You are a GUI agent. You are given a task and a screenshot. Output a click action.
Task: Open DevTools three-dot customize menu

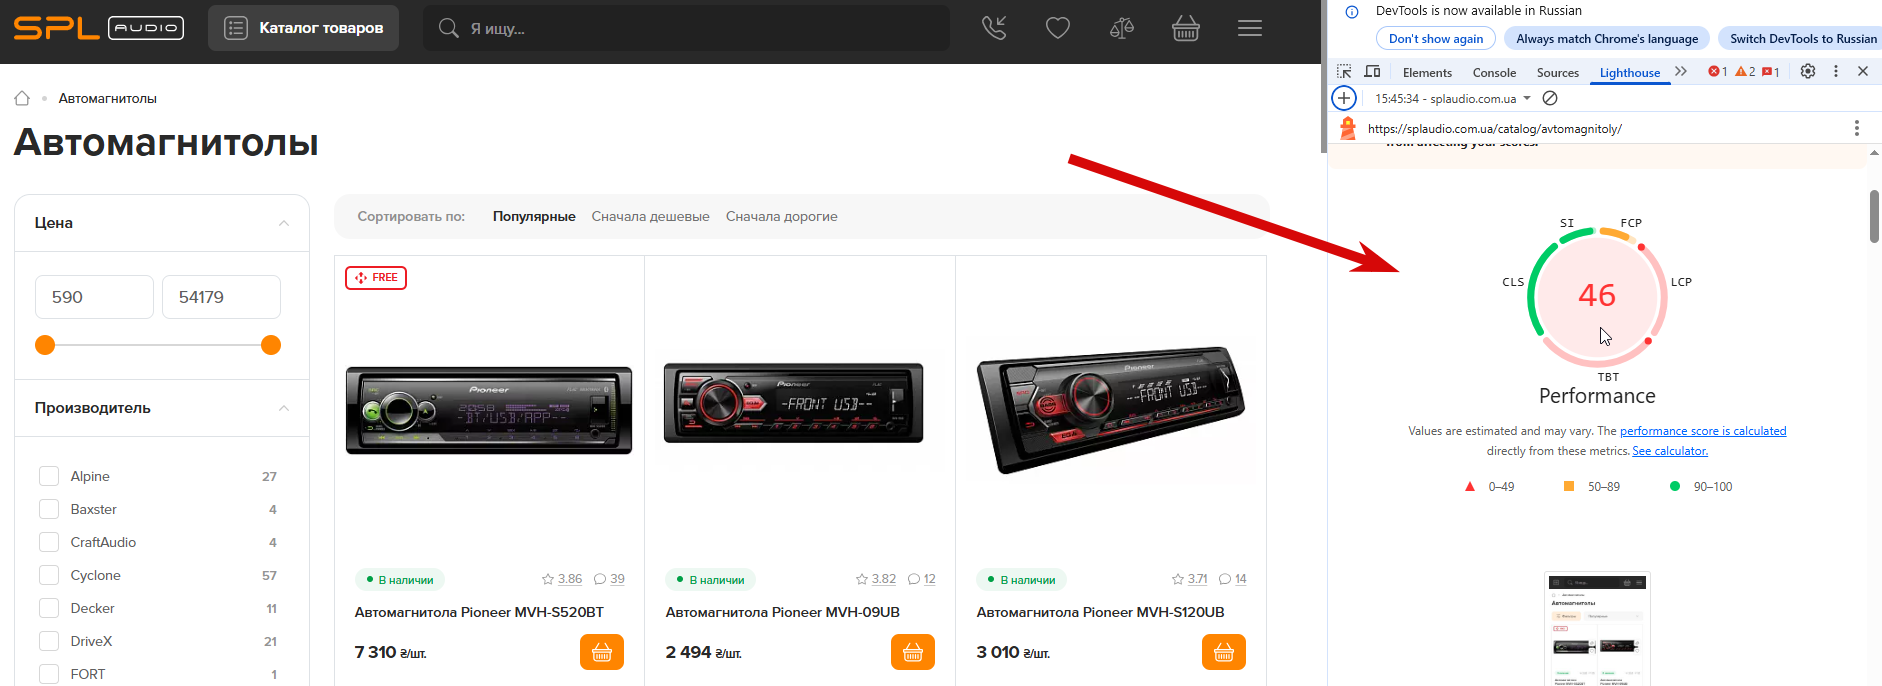[1836, 71]
